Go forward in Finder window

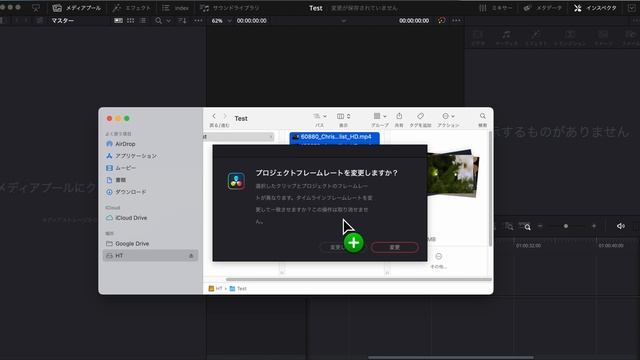224,116
